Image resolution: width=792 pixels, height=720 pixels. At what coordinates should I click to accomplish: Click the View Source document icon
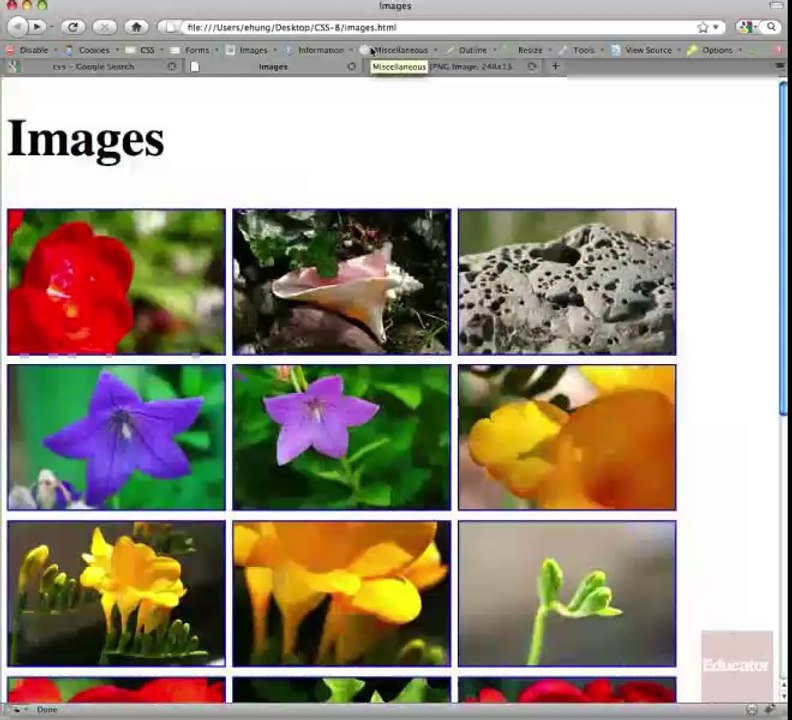pos(616,50)
